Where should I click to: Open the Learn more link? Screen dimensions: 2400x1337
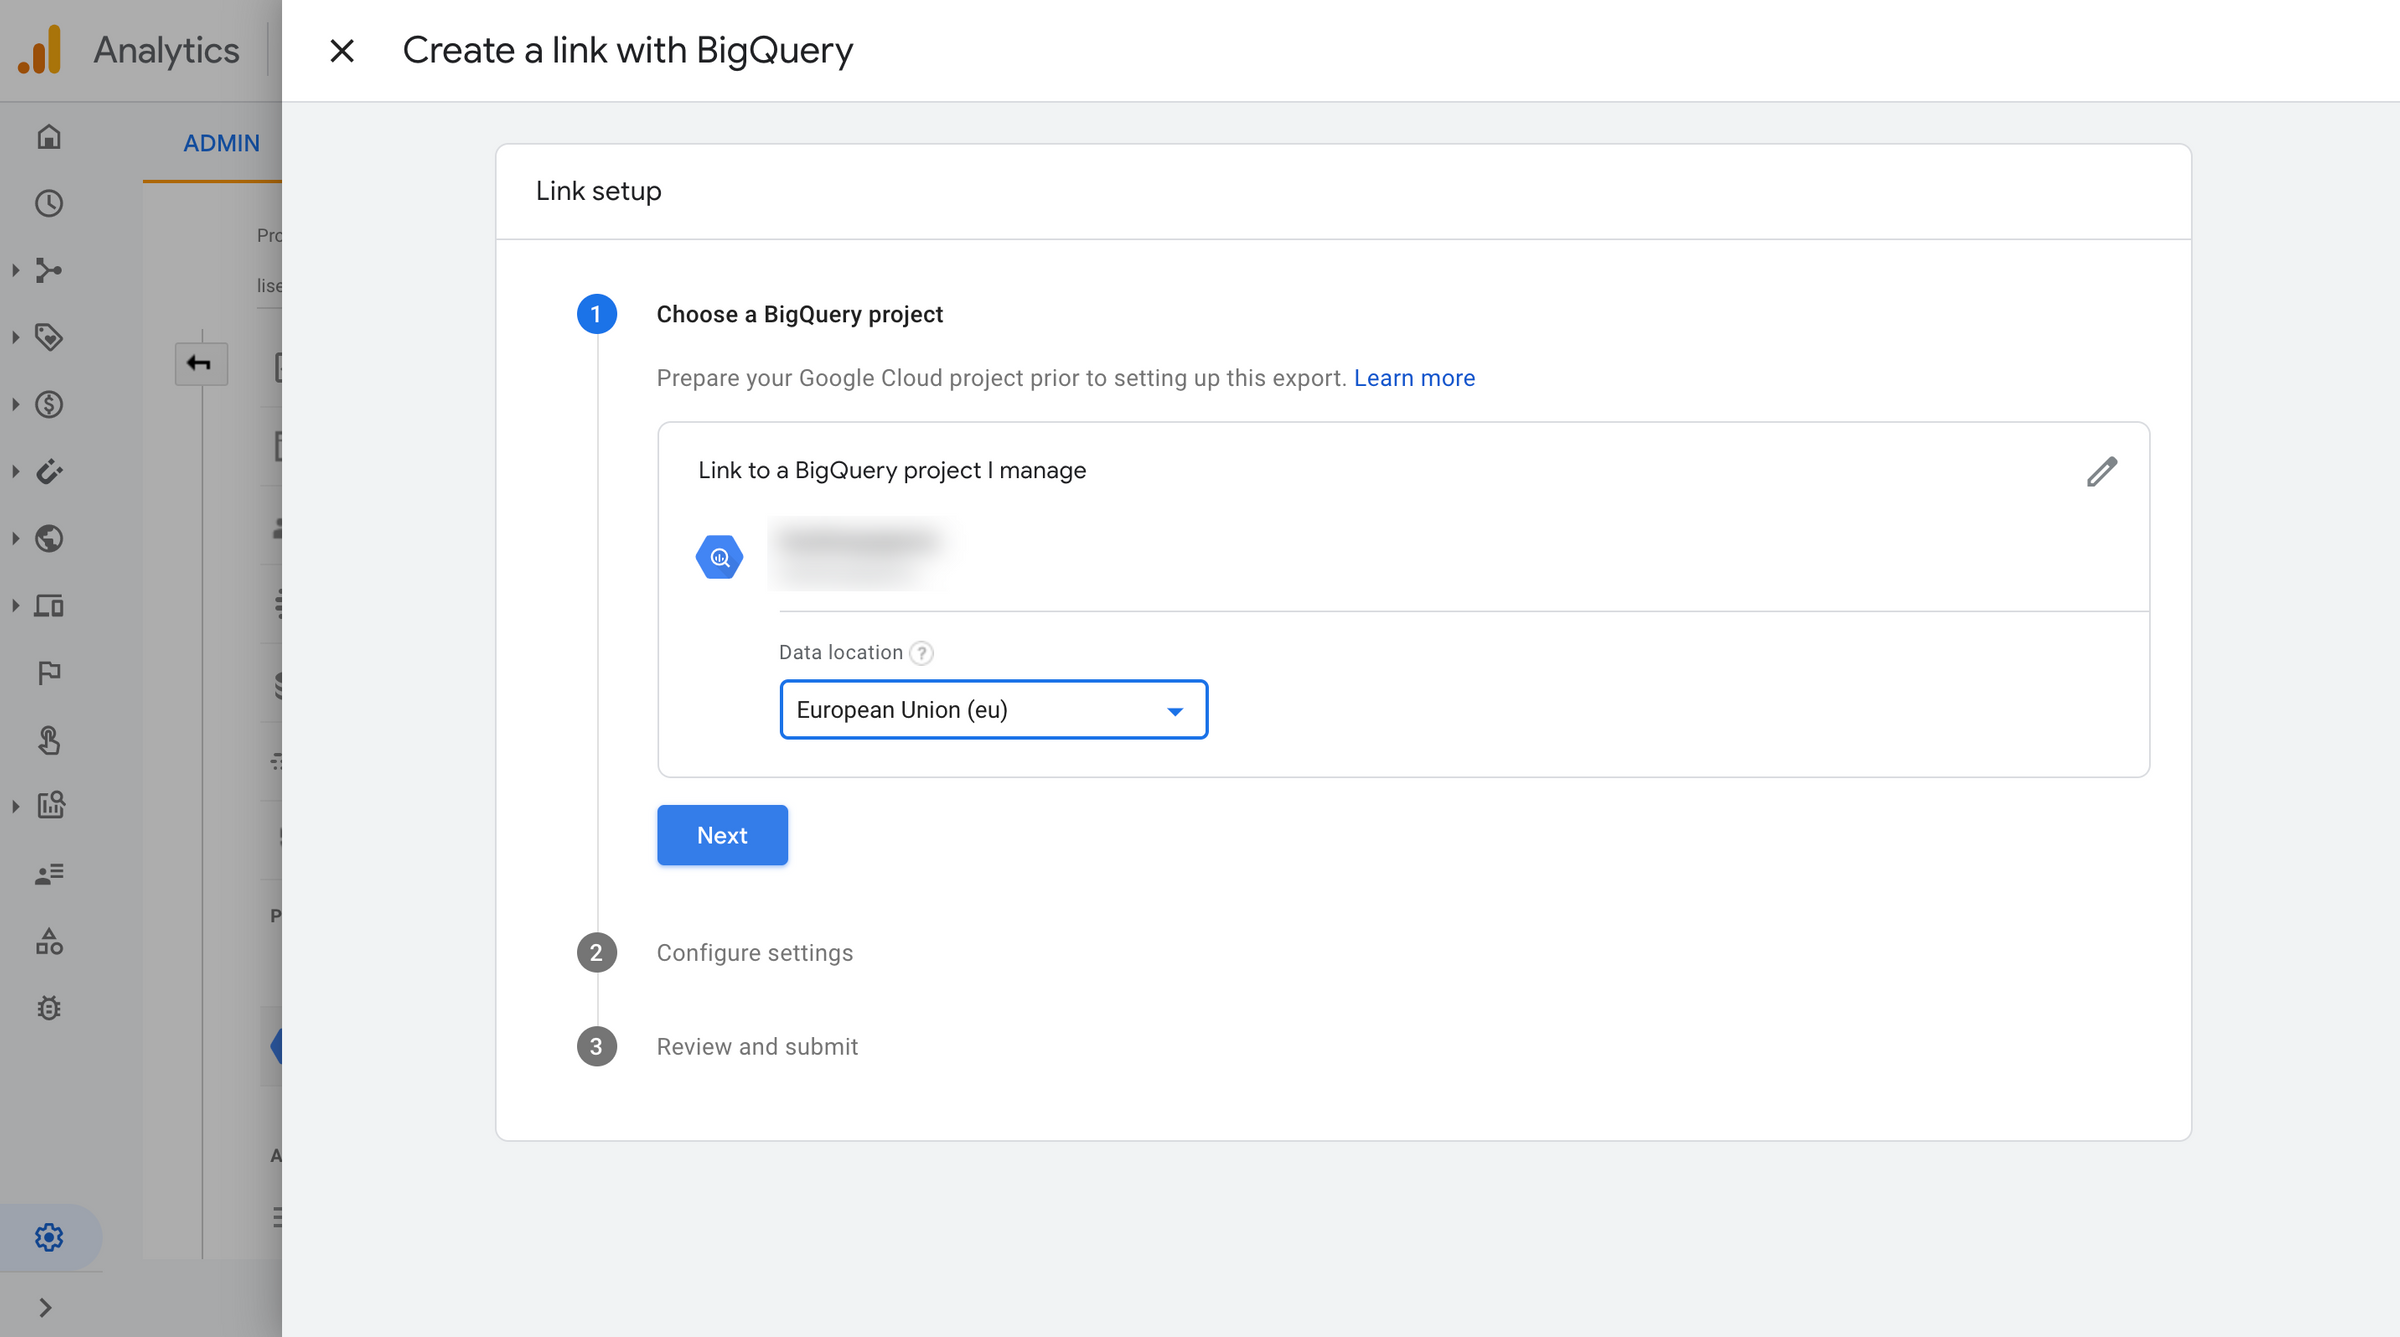(x=1414, y=377)
